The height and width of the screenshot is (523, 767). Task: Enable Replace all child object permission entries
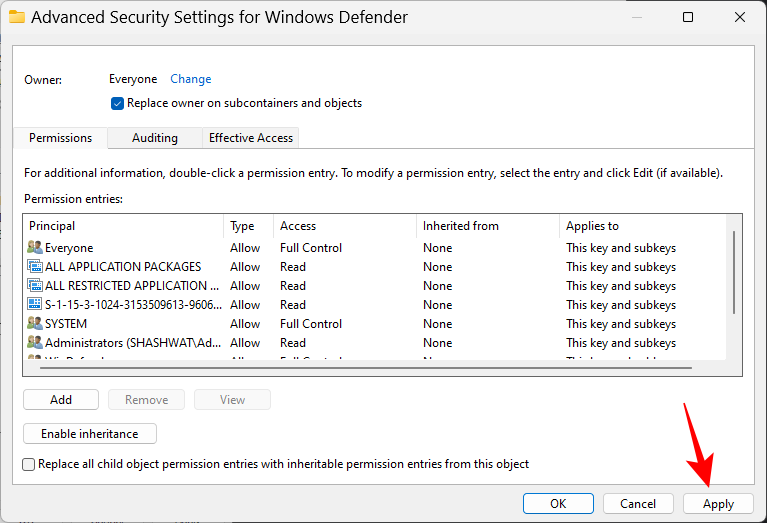click(29, 464)
